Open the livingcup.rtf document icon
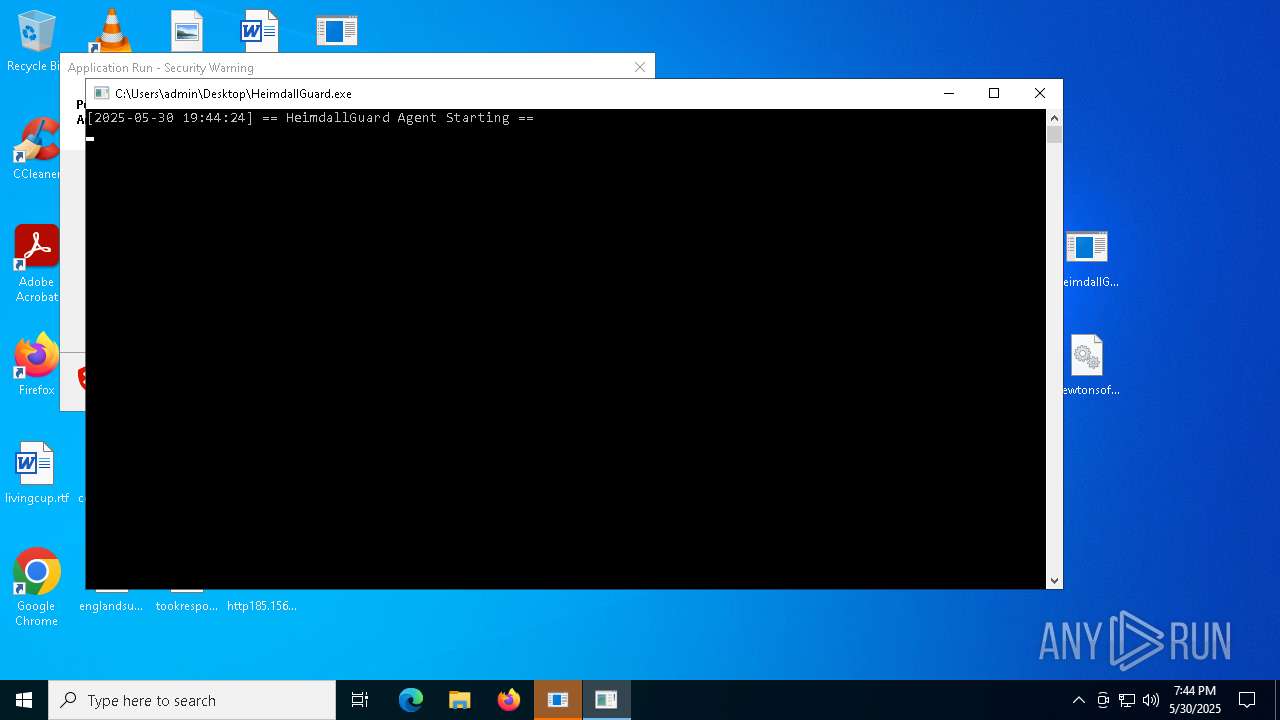The width and height of the screenshot is (1280, 720). (x=36, y=472)
